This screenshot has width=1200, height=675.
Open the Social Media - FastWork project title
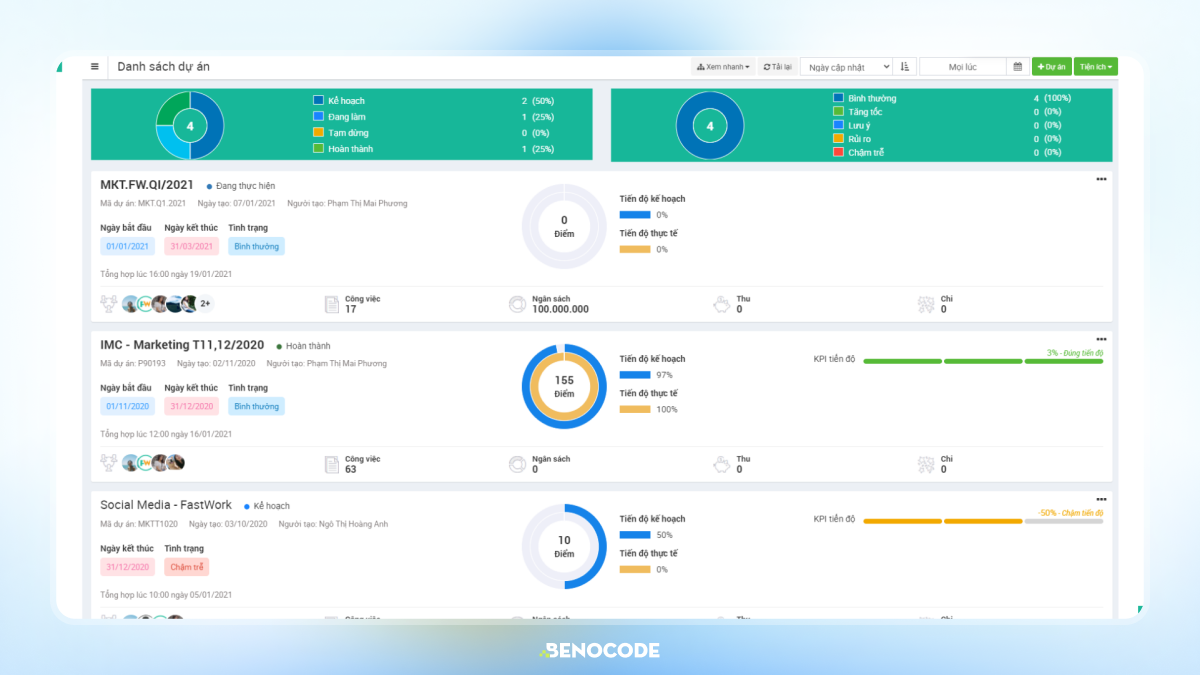pos(166,505)
